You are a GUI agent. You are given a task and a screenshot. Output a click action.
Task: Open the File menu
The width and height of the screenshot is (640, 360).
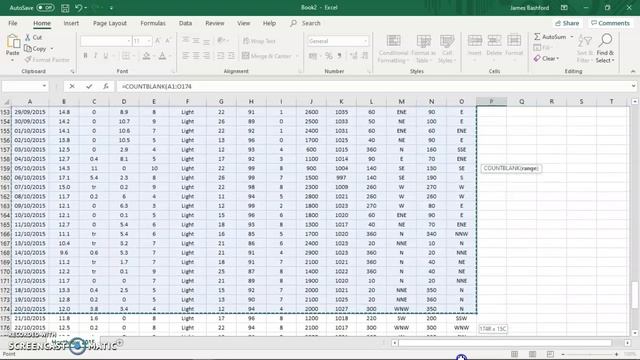pos(13,23)
